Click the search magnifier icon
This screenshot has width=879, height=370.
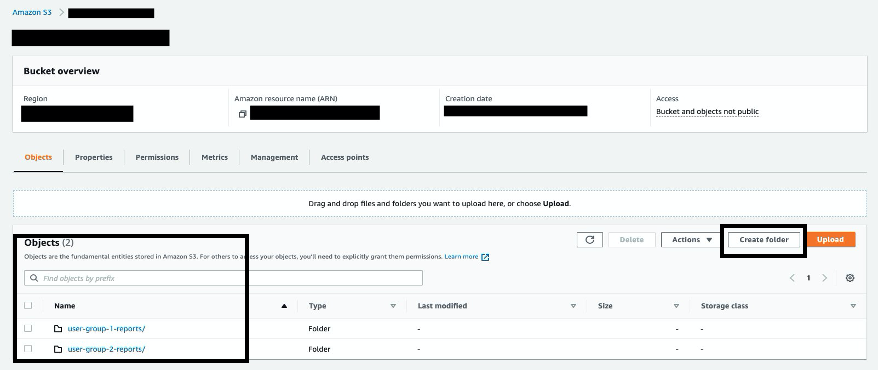34,278
